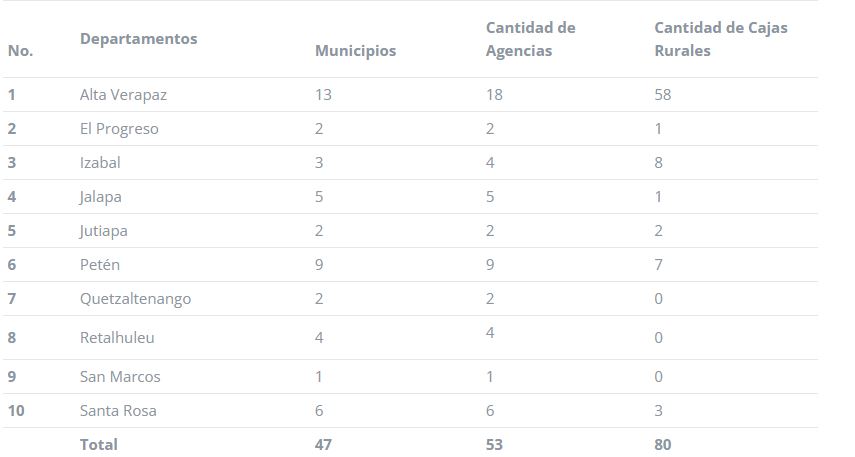
Task: Click the Departamentos column header
Action: (139, 39)
